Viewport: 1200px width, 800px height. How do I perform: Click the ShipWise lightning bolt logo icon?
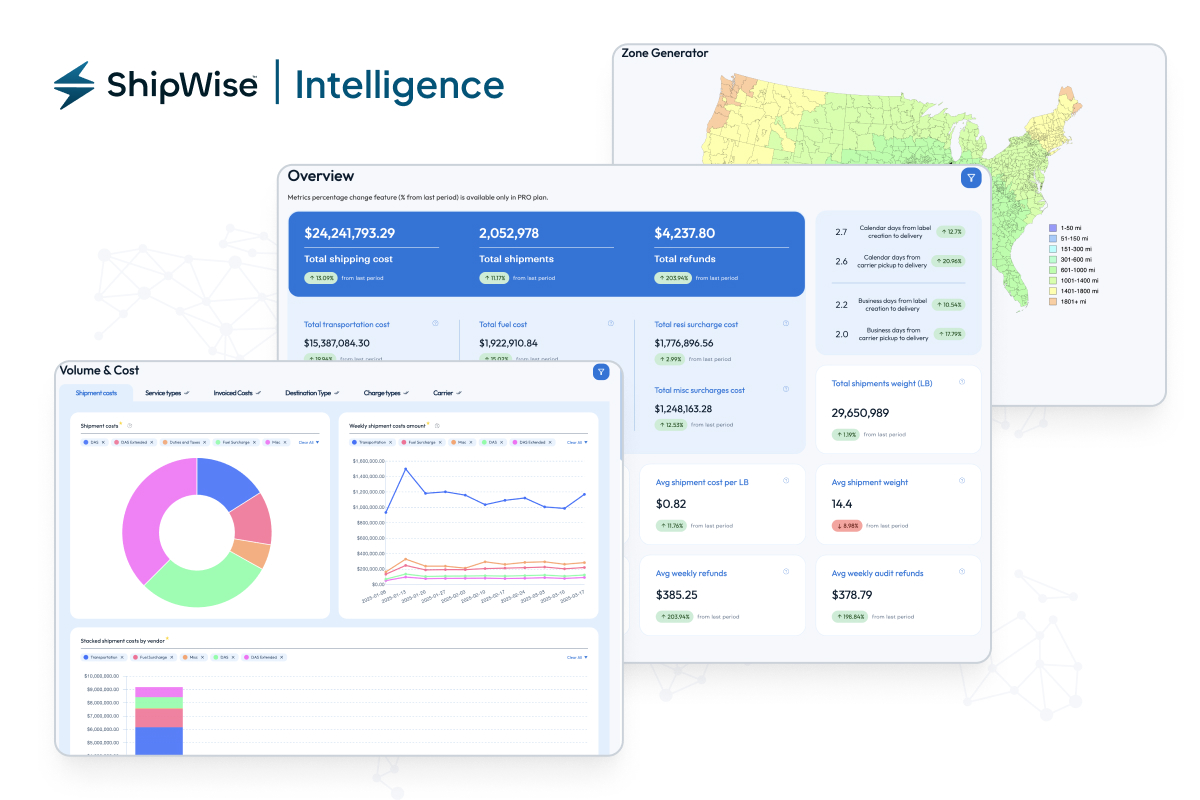point(72,86)
